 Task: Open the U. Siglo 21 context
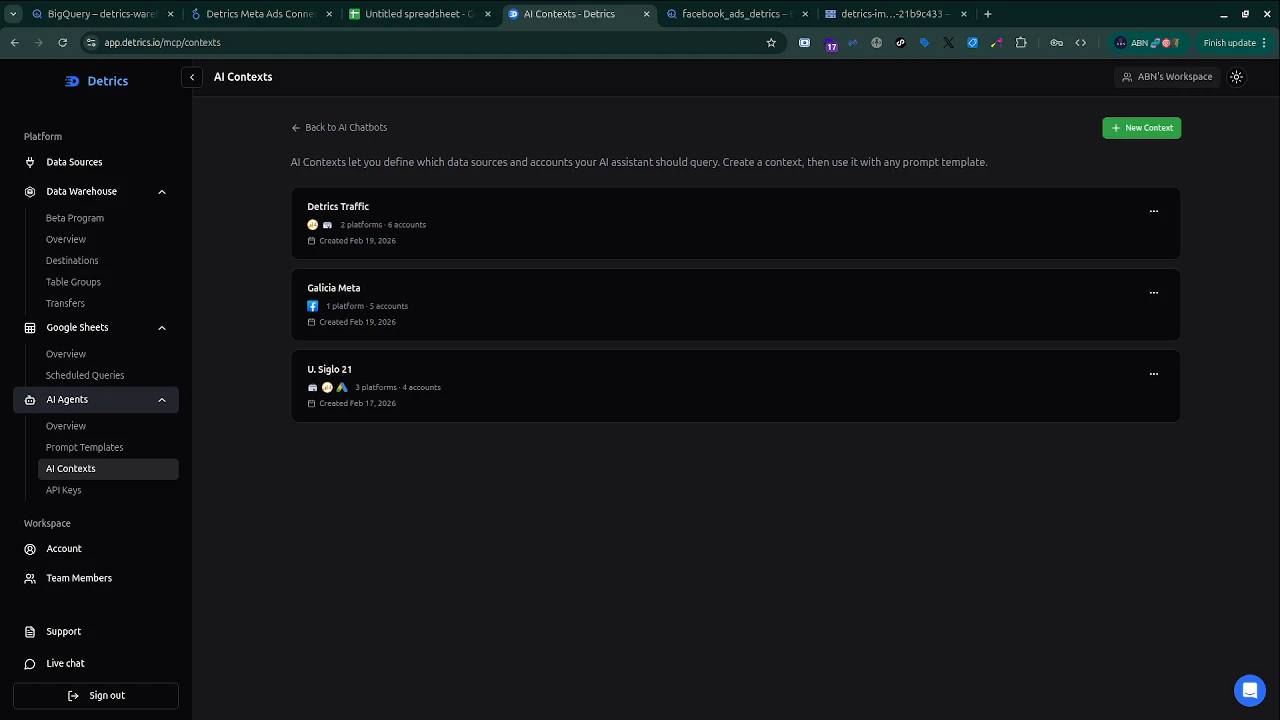[736, 385]
